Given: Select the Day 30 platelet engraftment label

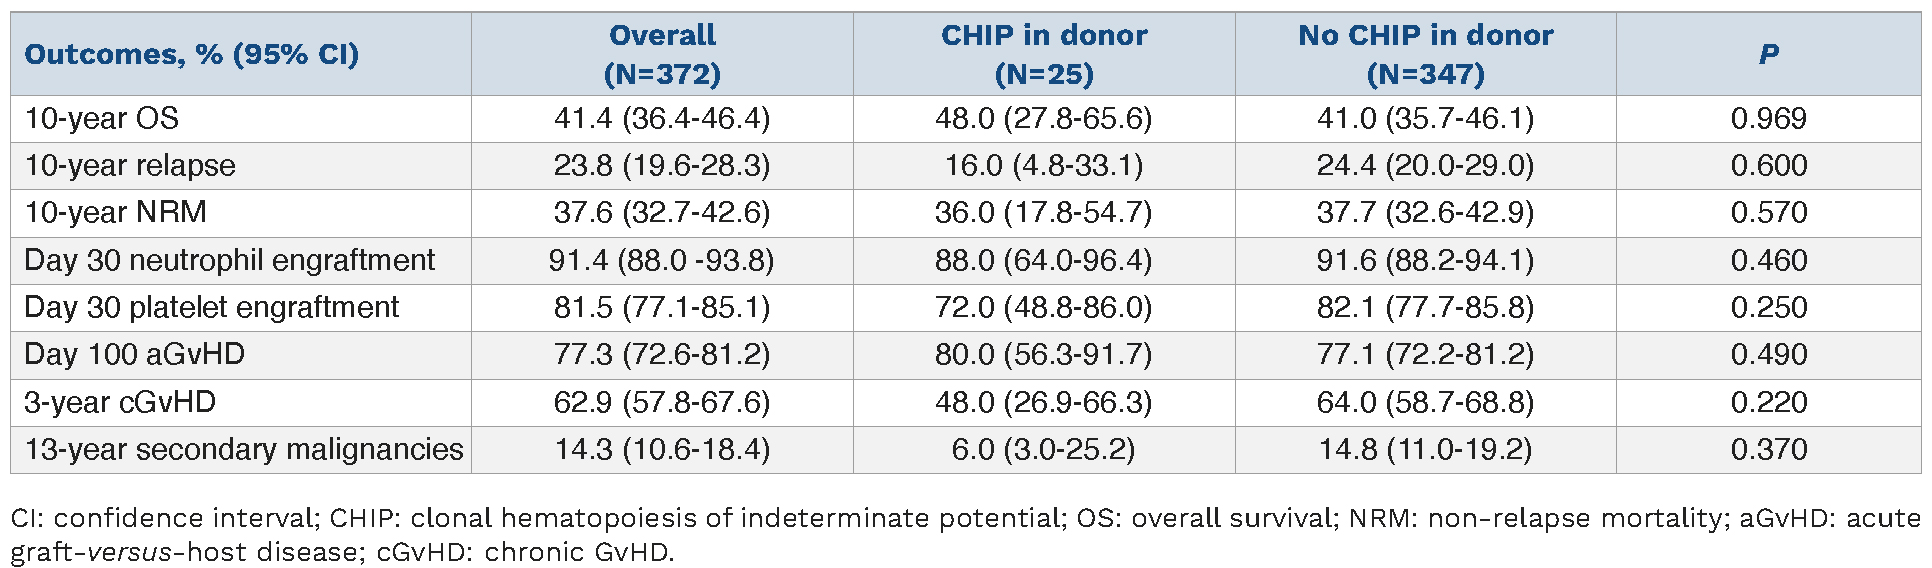Looking at the screenshot, I should (212, 307).
